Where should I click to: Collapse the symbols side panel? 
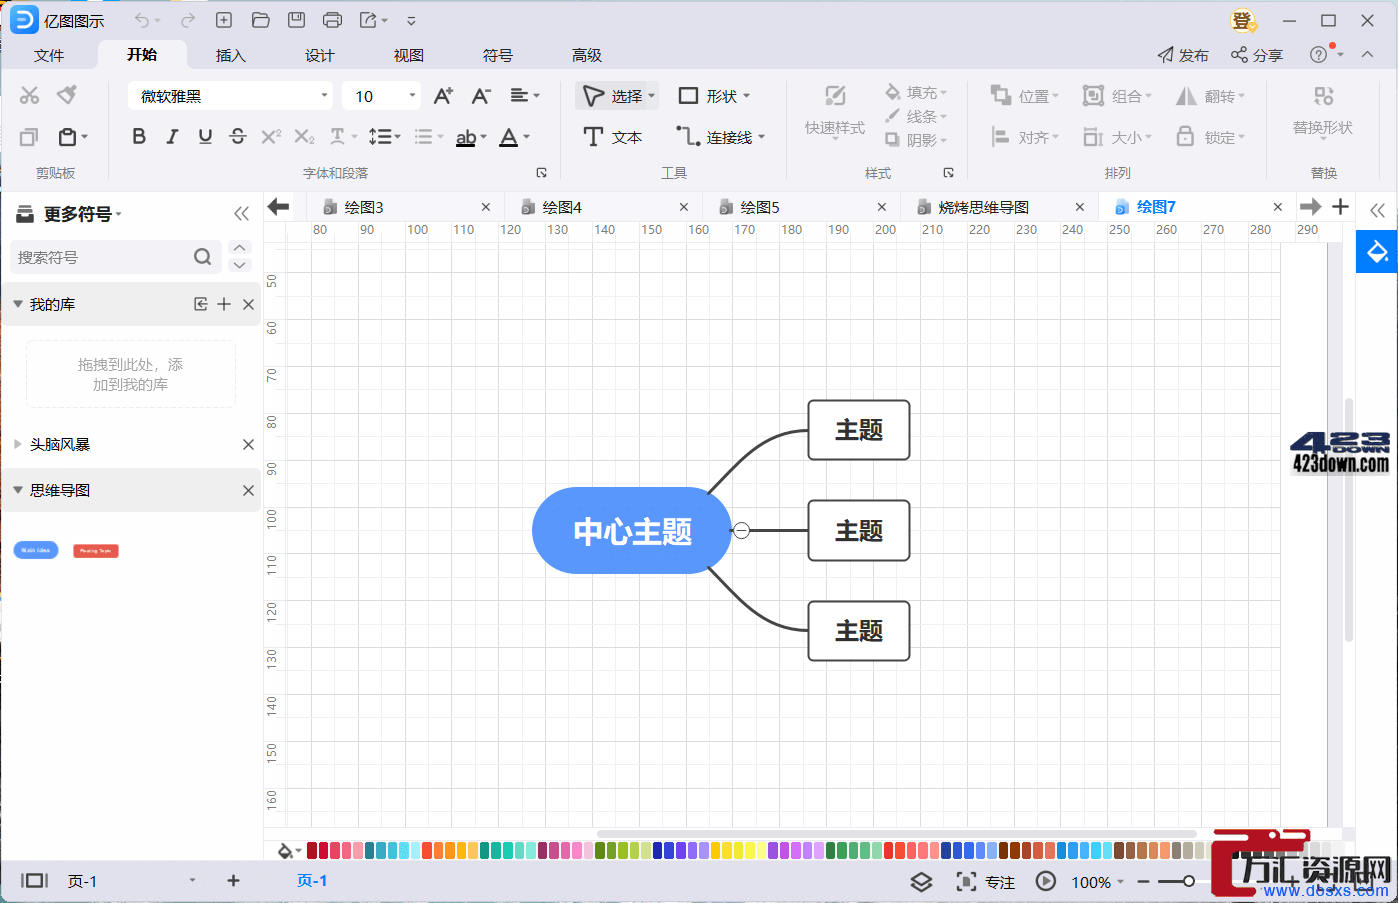(241, 214)
